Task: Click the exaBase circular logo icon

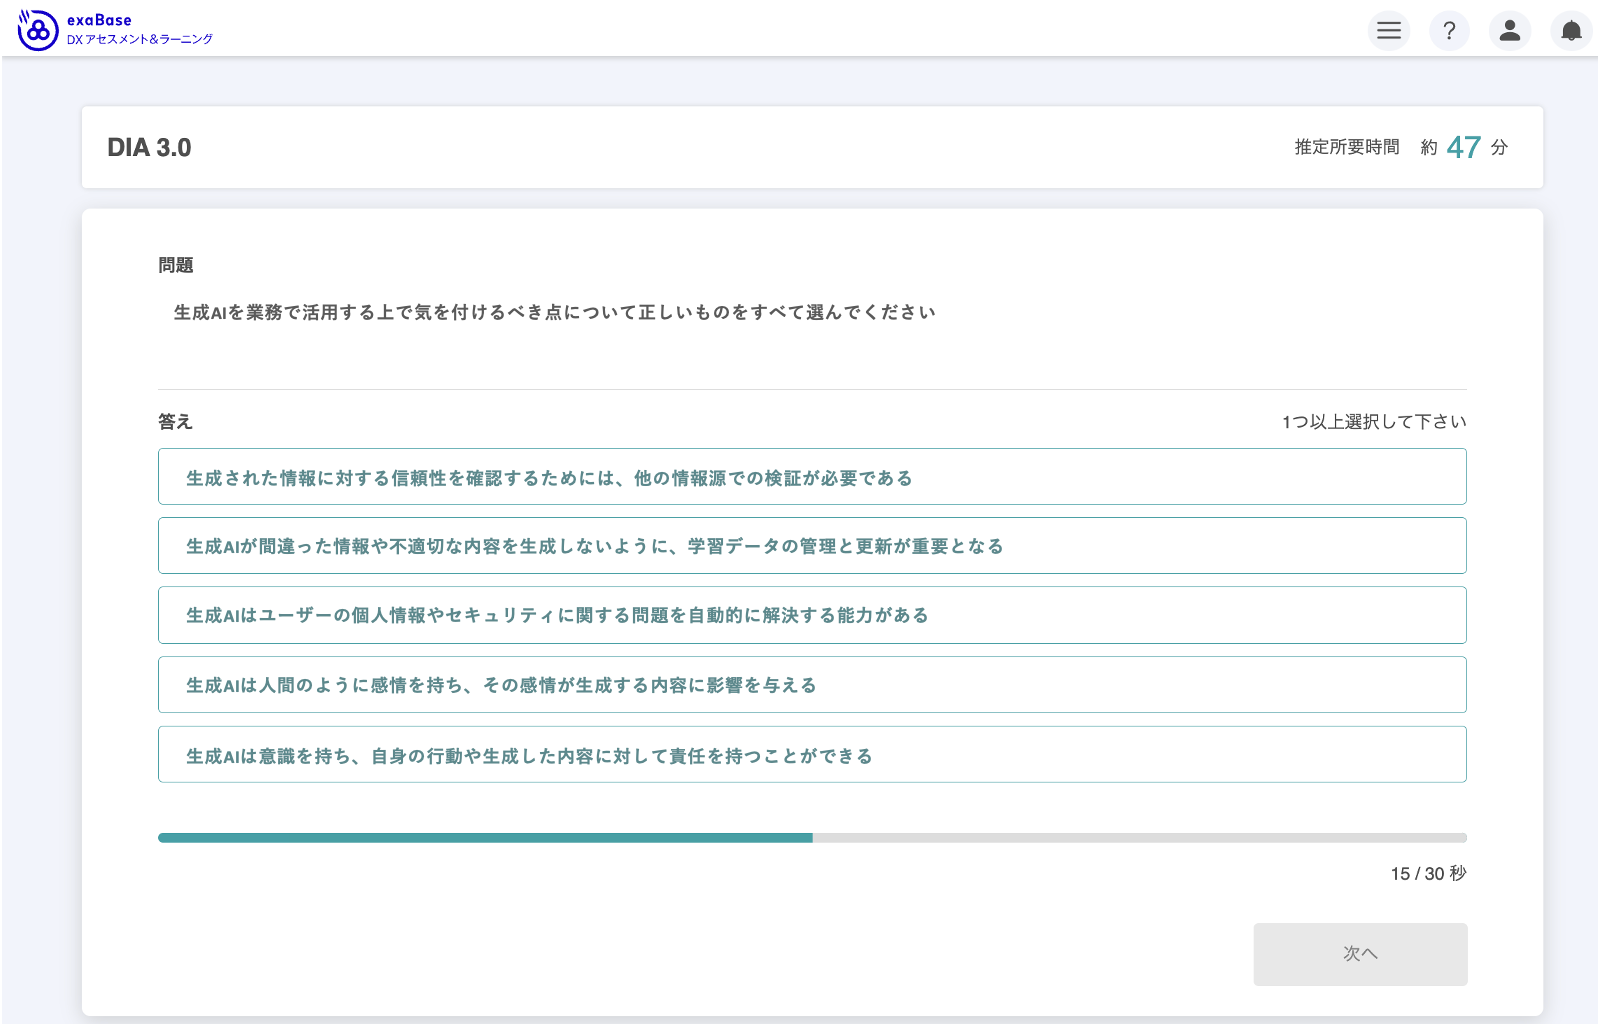Action: (38, 30)
